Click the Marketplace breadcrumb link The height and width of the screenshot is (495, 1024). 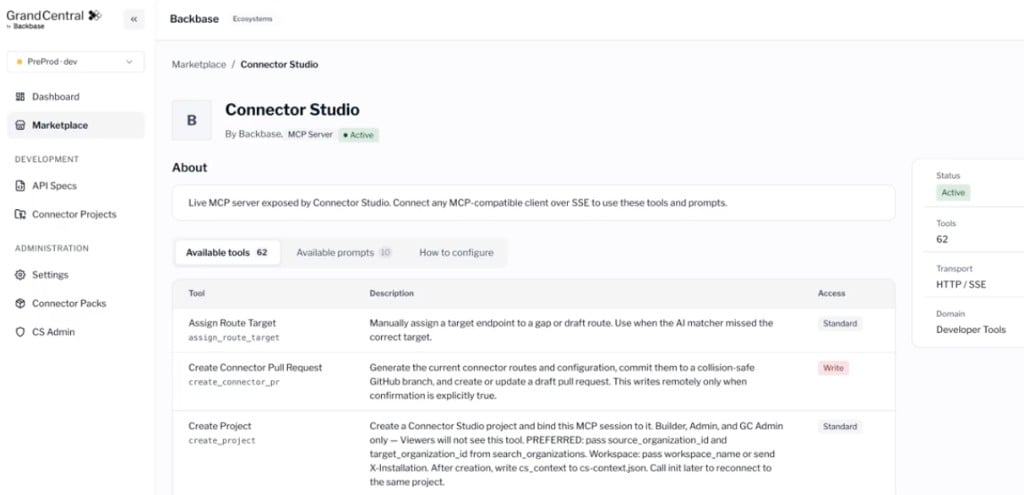[199, 65]
